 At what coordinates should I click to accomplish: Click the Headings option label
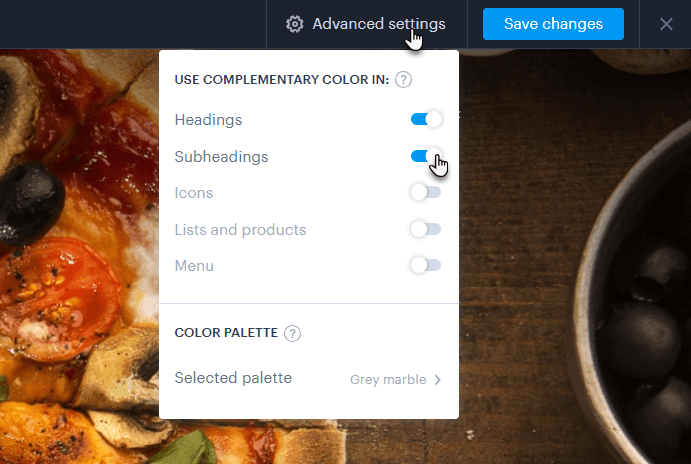[208, 120]
